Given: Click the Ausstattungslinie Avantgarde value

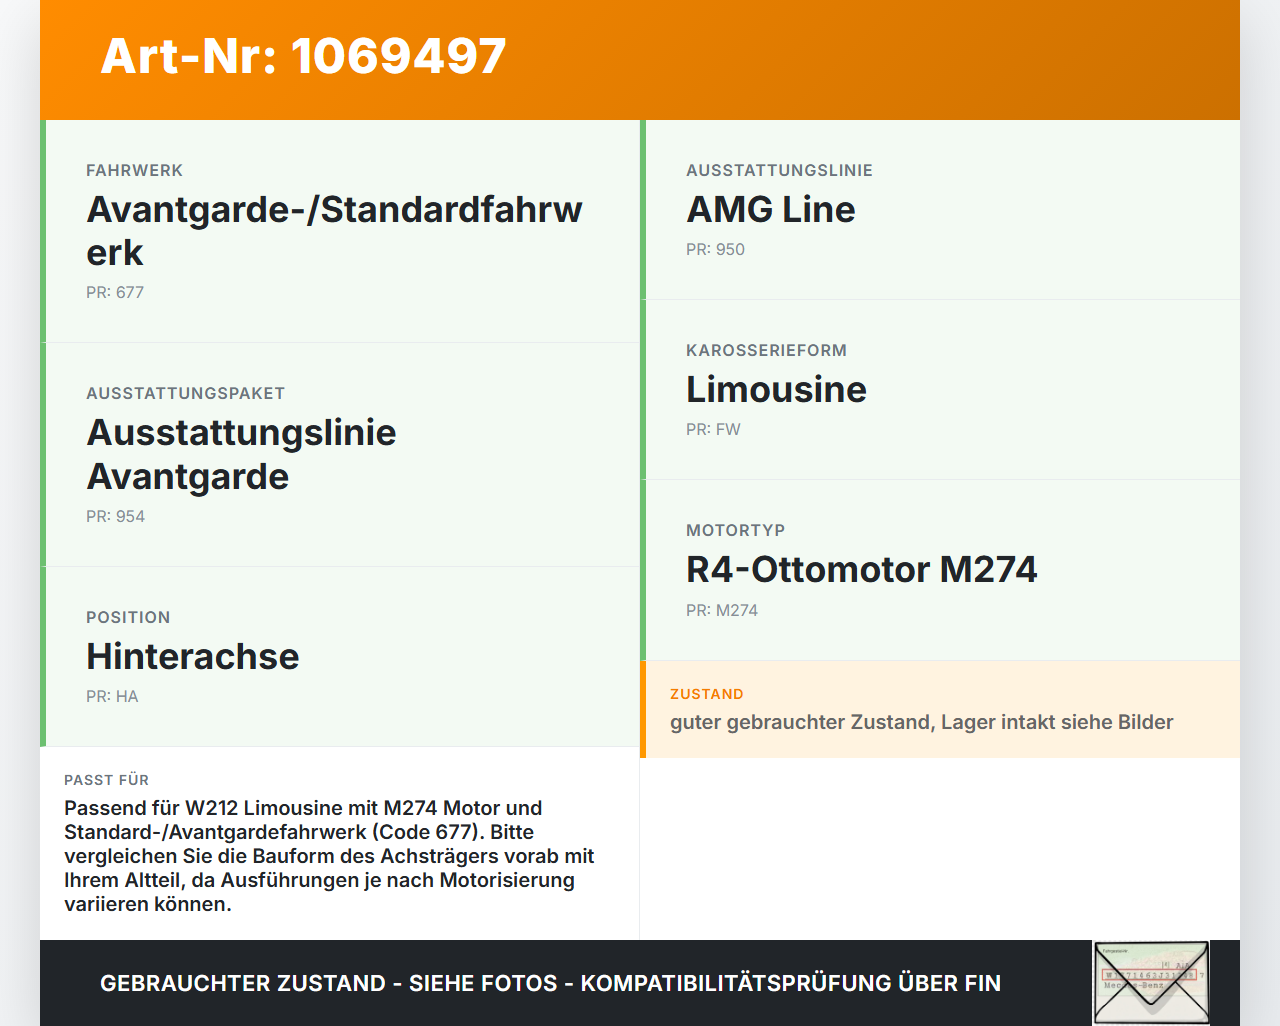Looking at the screenshot, I should [x=241, y=454].
